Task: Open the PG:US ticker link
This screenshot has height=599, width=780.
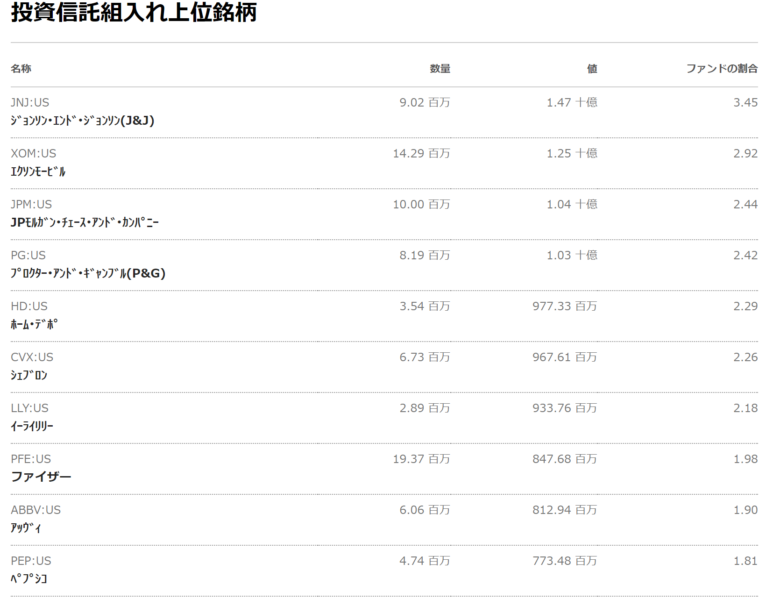Action: pos(28,255)
